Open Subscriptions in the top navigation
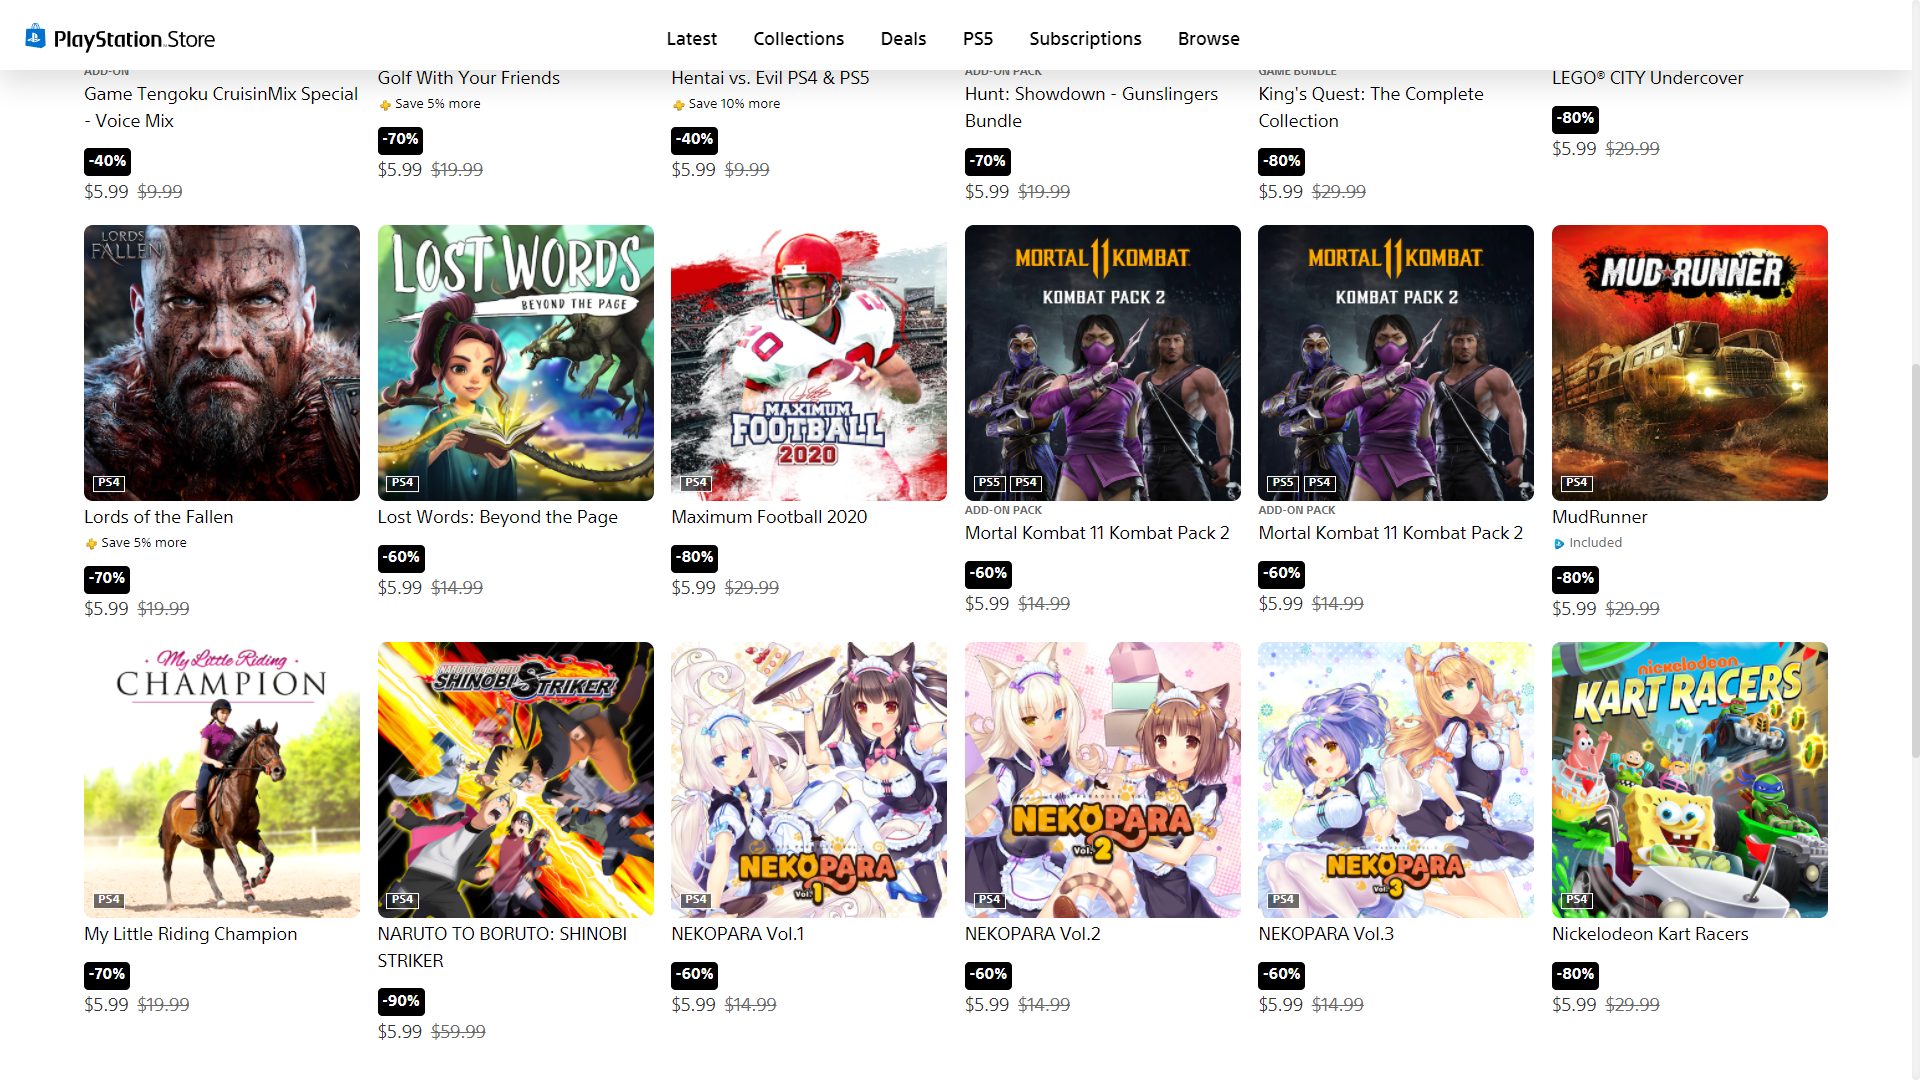1920x1080 pixels. point(1085,38)
